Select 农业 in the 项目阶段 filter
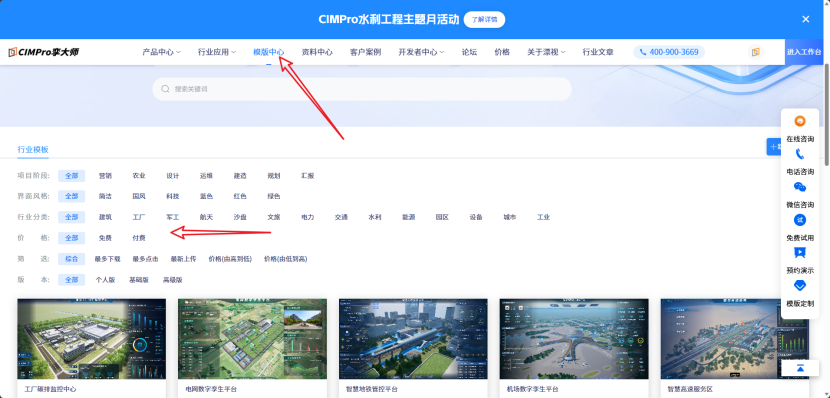Image resolution: width=830 pixels, height=398 pixels. (139, 176)
